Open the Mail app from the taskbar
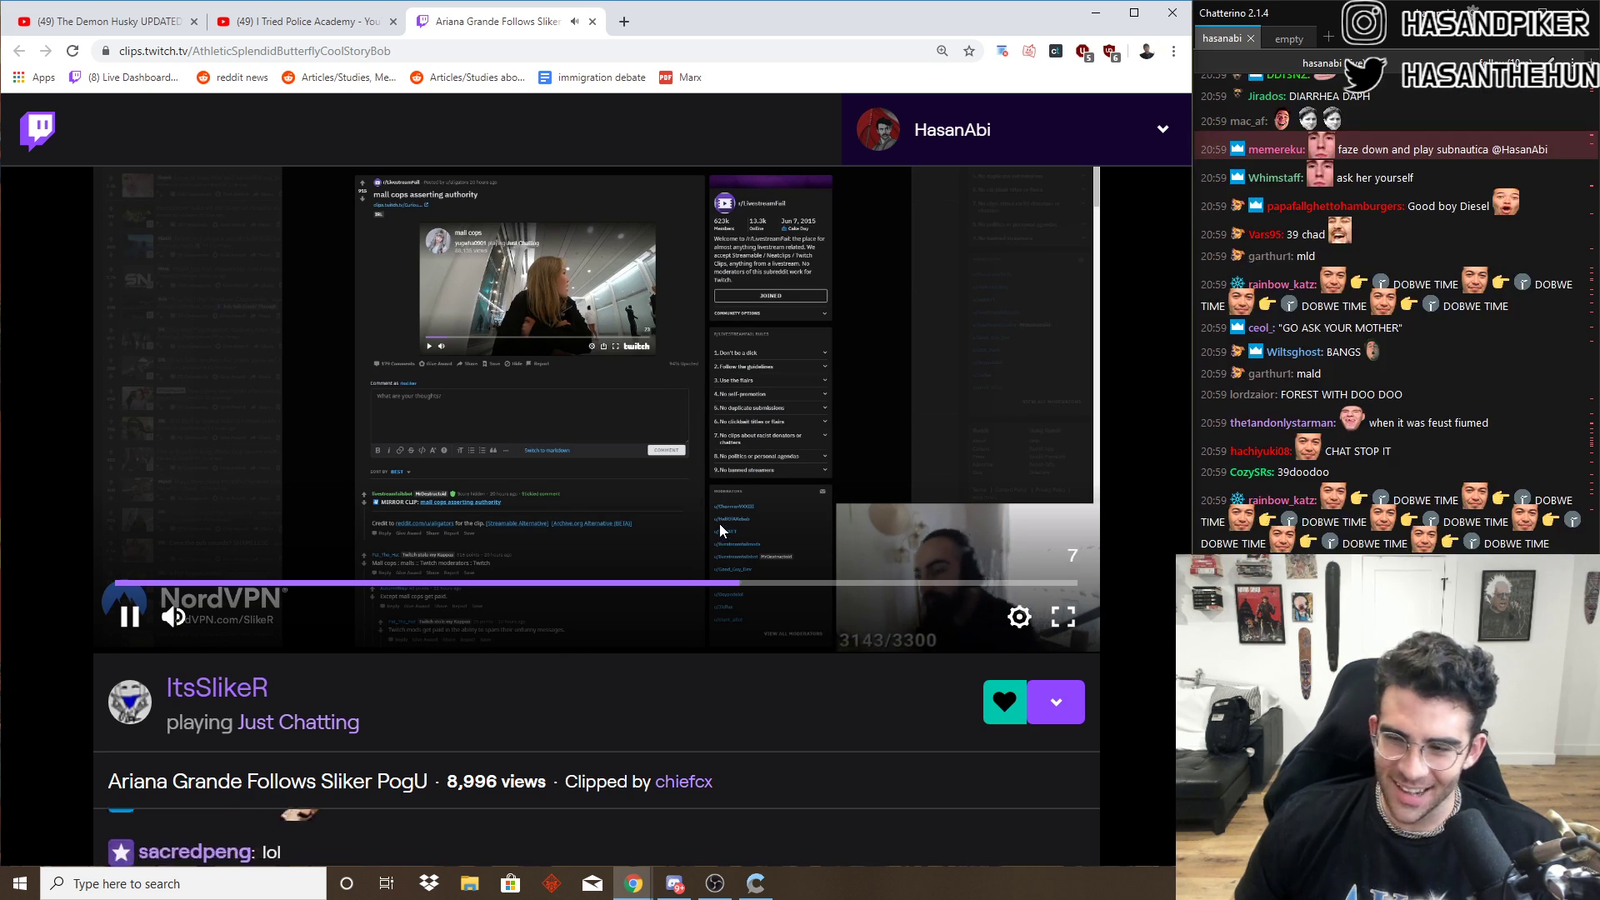The width and height of the screenshot is (1600, 900). (x=592, y=883)
